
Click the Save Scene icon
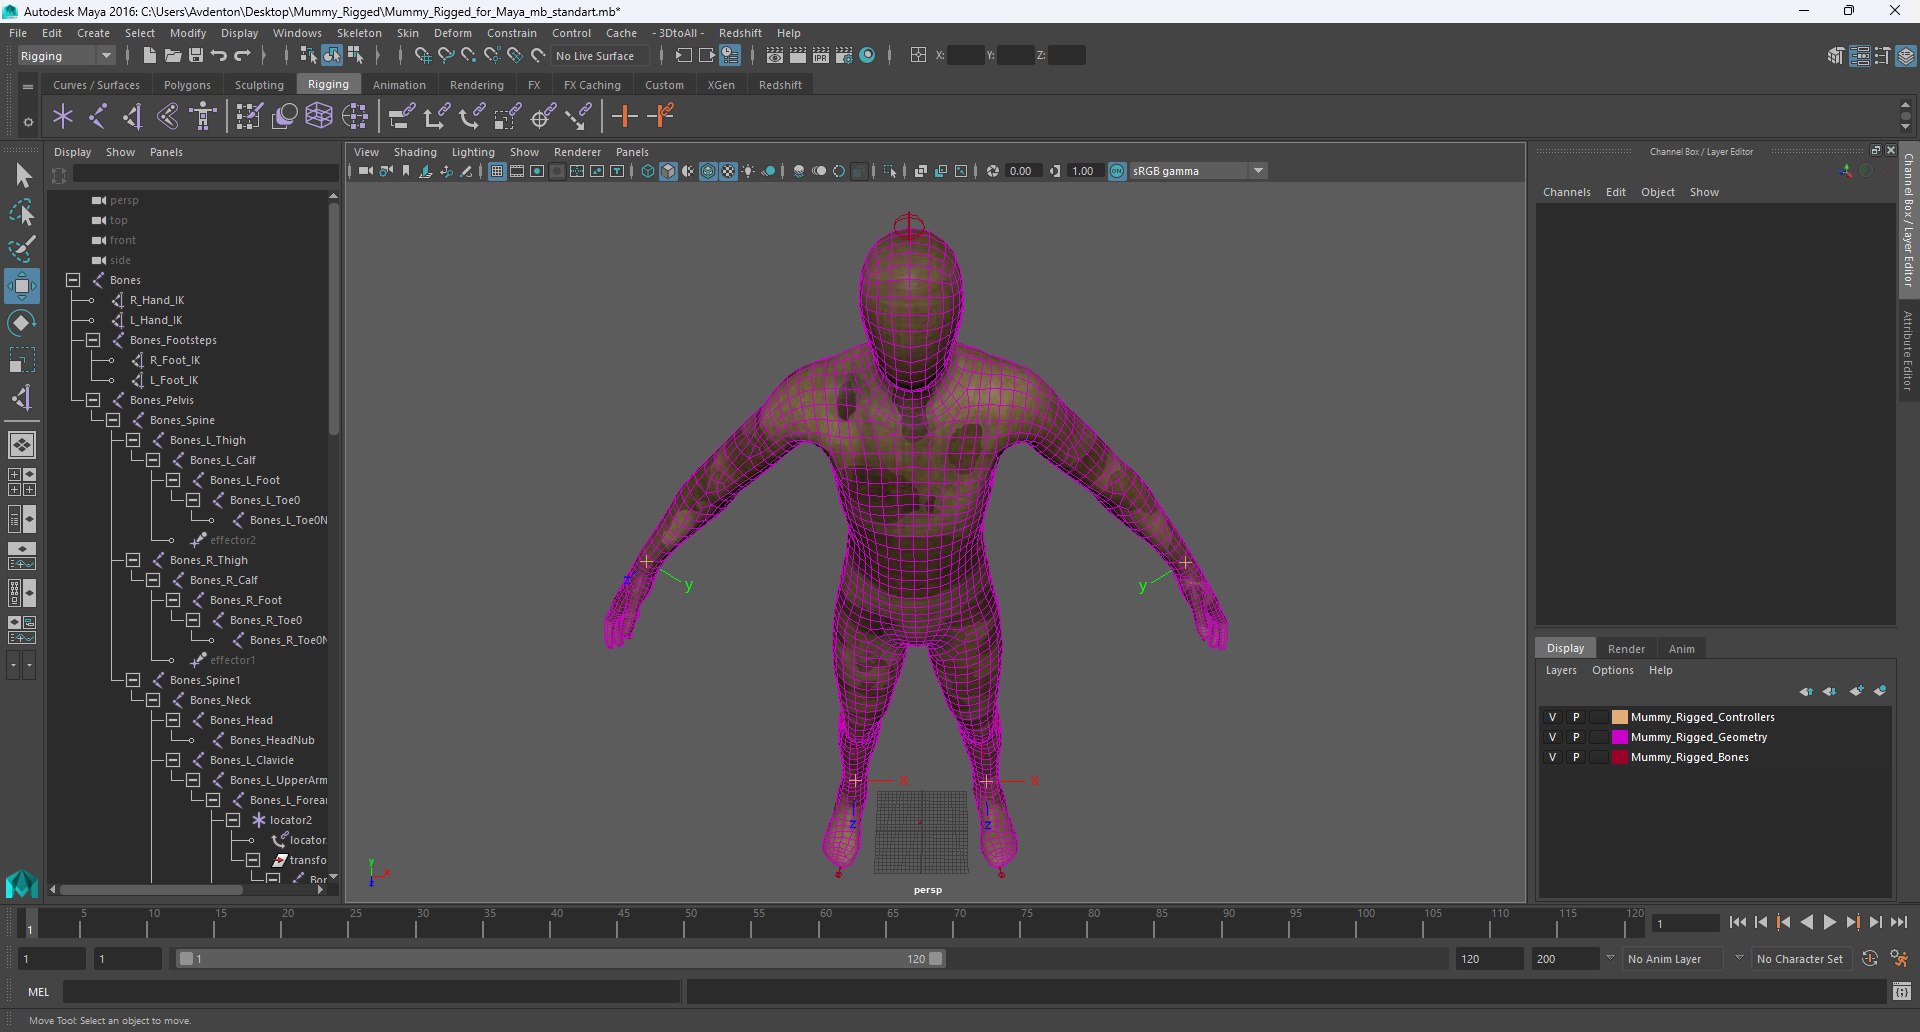(x=196, y=56)
